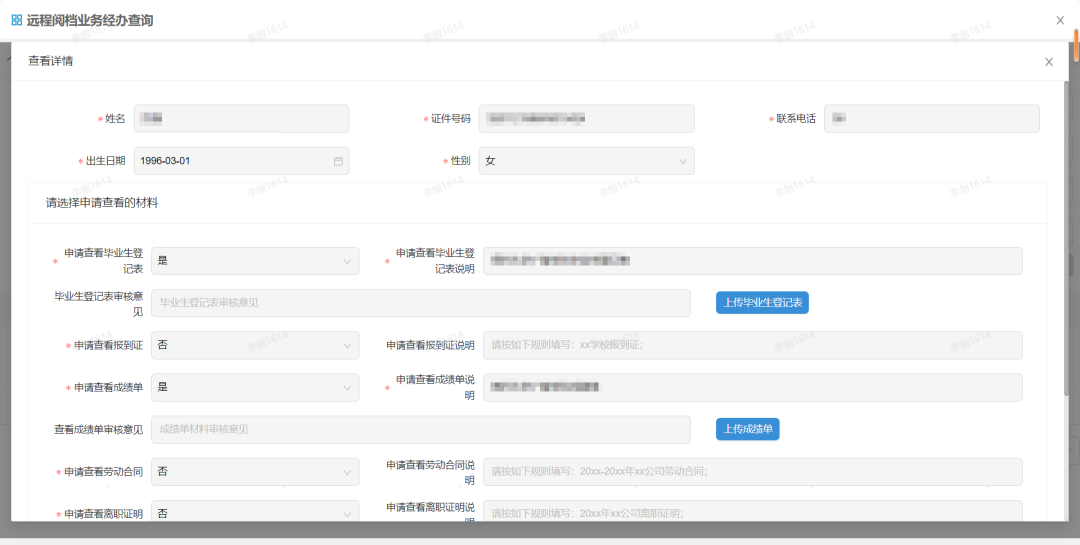
Task: Focus the 申请查看毕业生登记表说明 field
Action: [752, 261]
